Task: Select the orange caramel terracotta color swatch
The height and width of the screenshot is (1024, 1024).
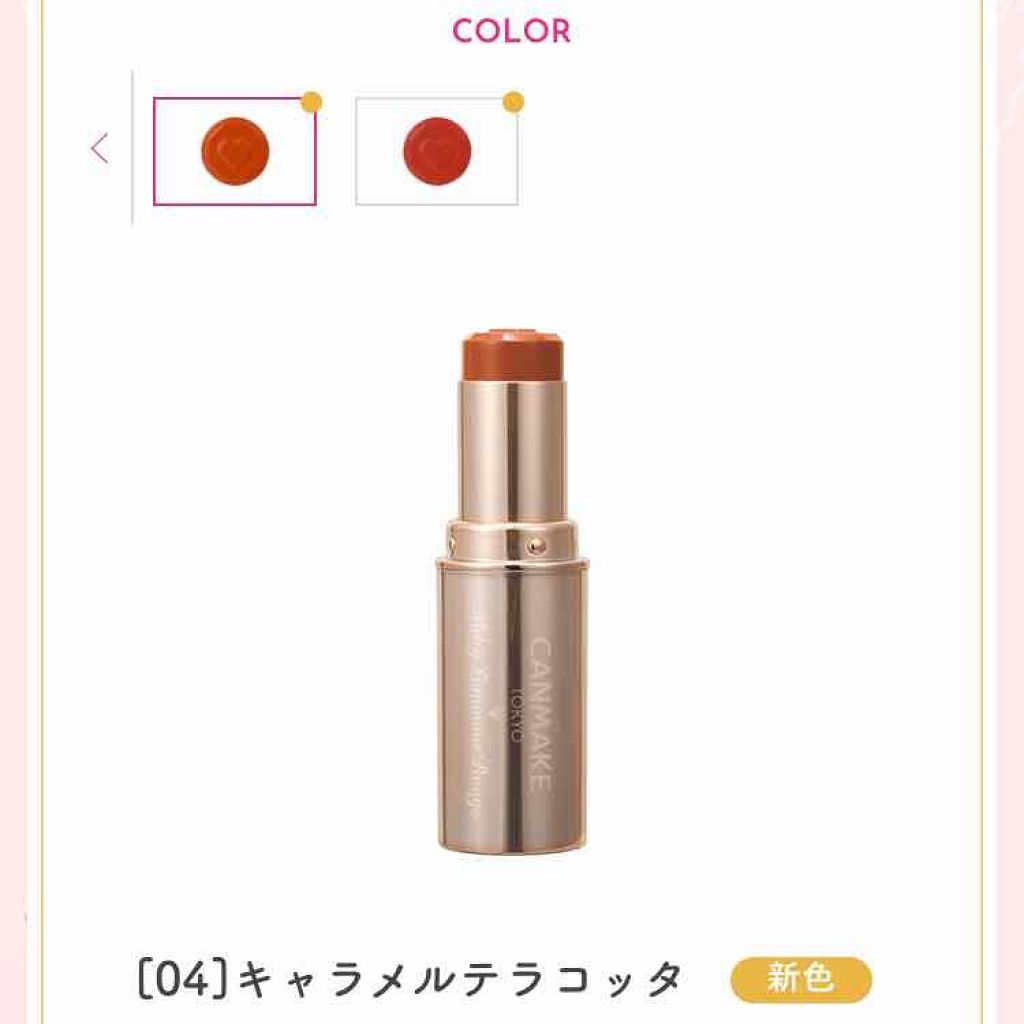Action: (x=235, y=152)
